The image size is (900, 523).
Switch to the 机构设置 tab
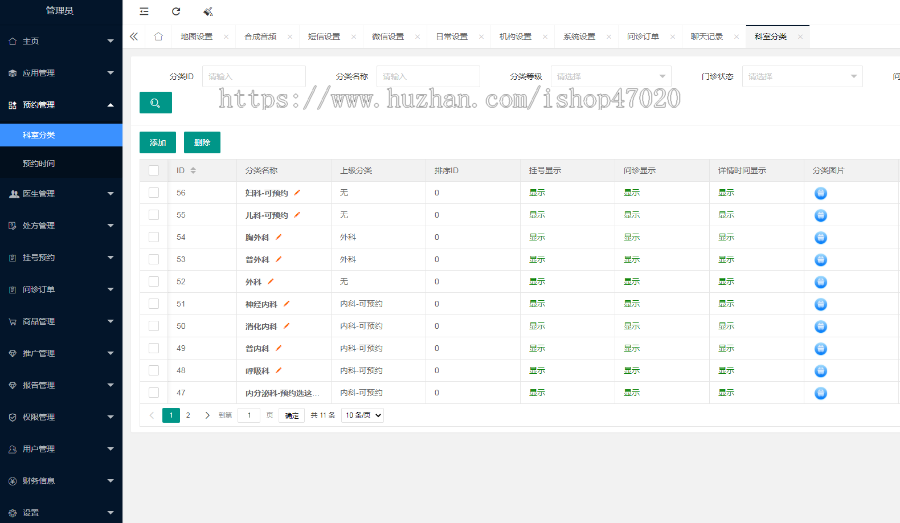click(x=515, y=37)
